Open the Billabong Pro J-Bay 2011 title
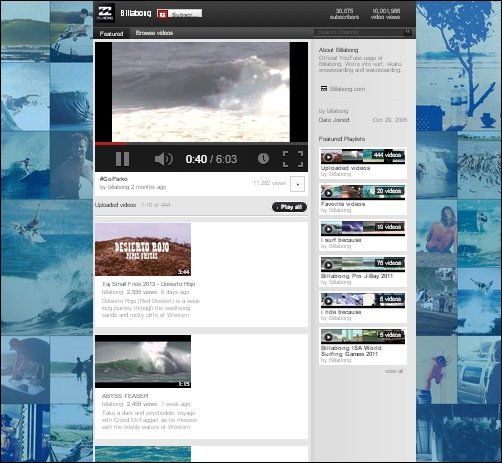 click(x=357, y=276)
